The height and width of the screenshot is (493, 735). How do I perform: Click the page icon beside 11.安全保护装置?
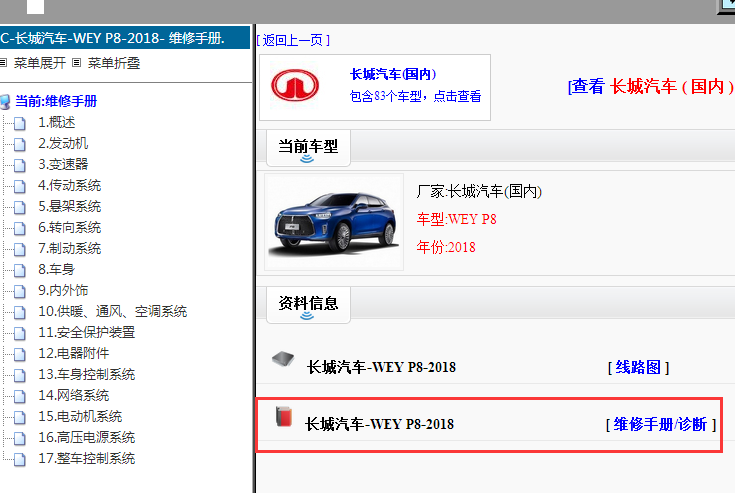[x=20, y=333]
